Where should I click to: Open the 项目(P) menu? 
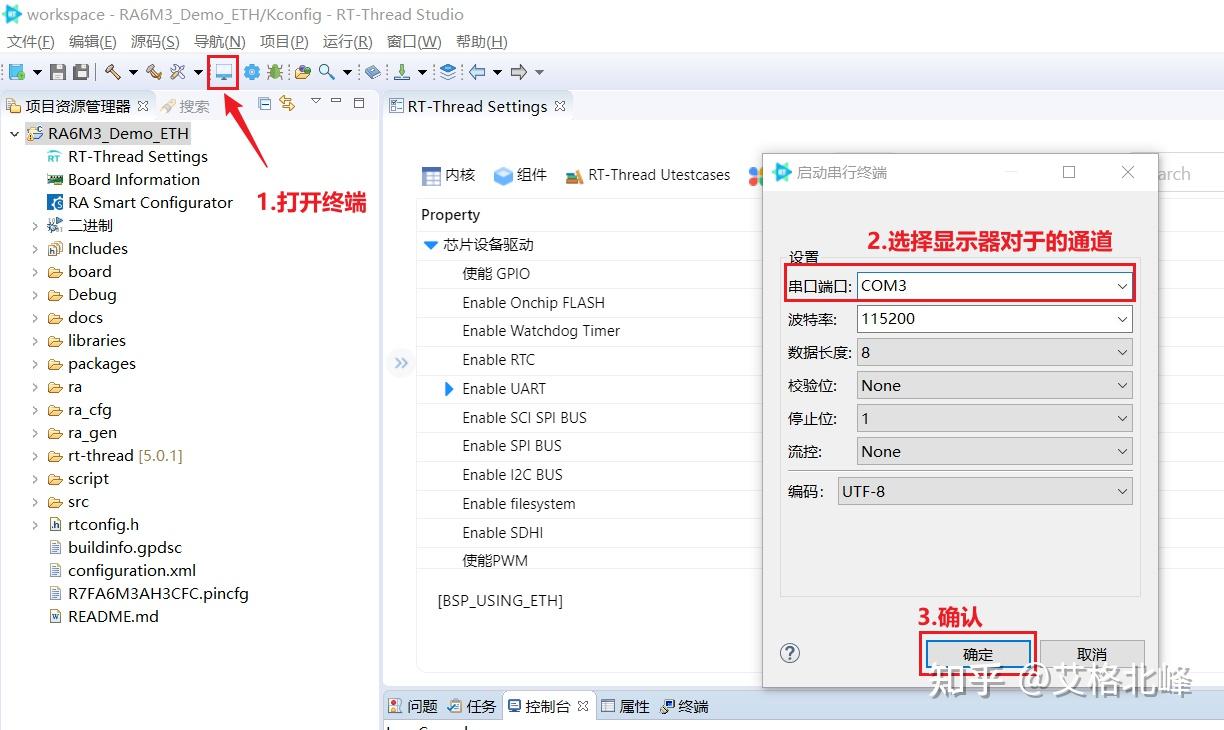(284, 42)
